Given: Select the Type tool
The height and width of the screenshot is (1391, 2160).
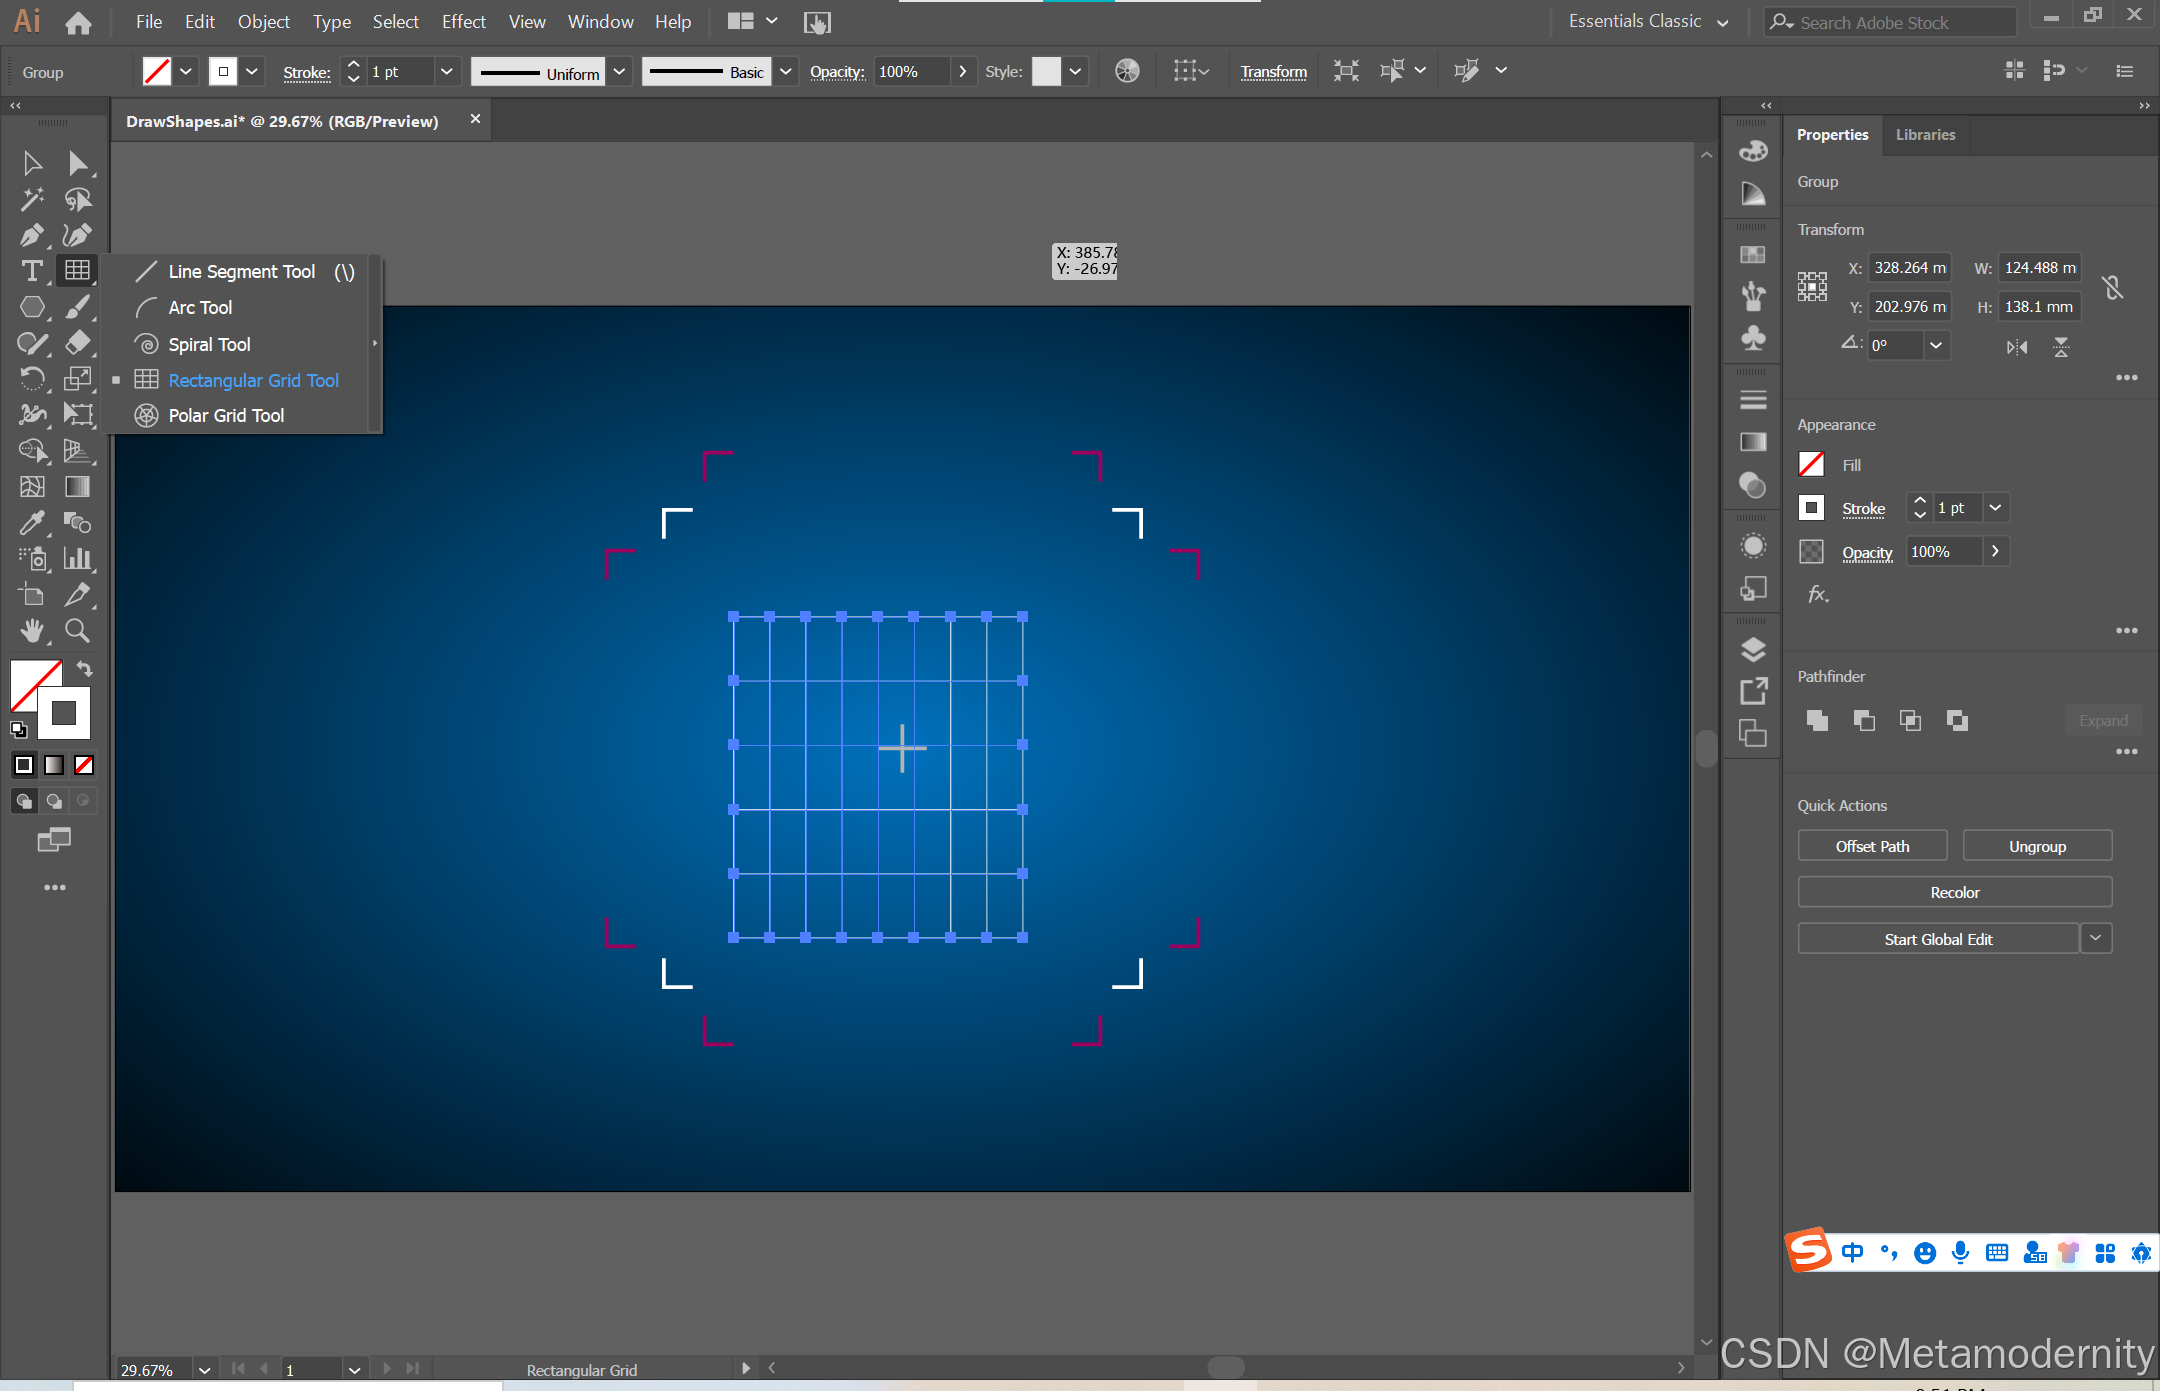Looking at the screenshot, I should [x=31, y=271].
